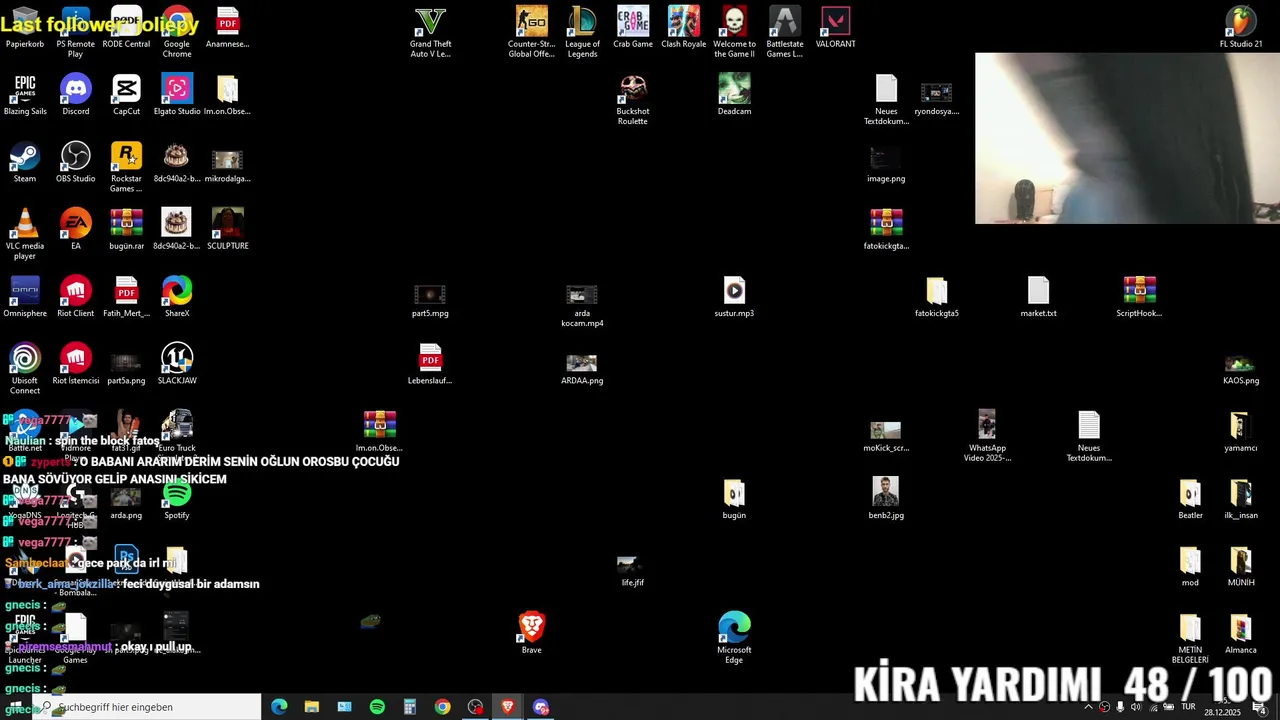This screenshot has height=720, width=1280.
Task: Open Microsoft Edge from the taskbar
Action: pyautogui.click(x=279, y=707)
